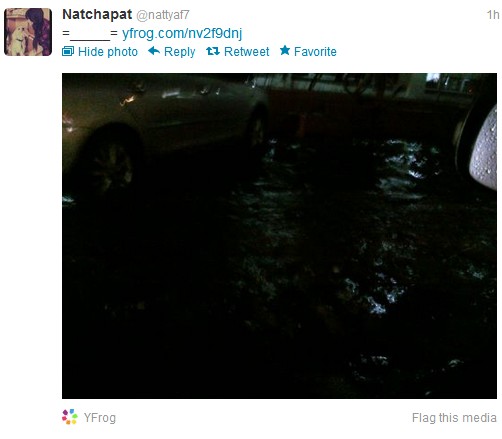The height and width of the screenshot is (439, 502).
Task: Click the Hide photo icon
Action: pyautogui.click(x=68, y=51)
